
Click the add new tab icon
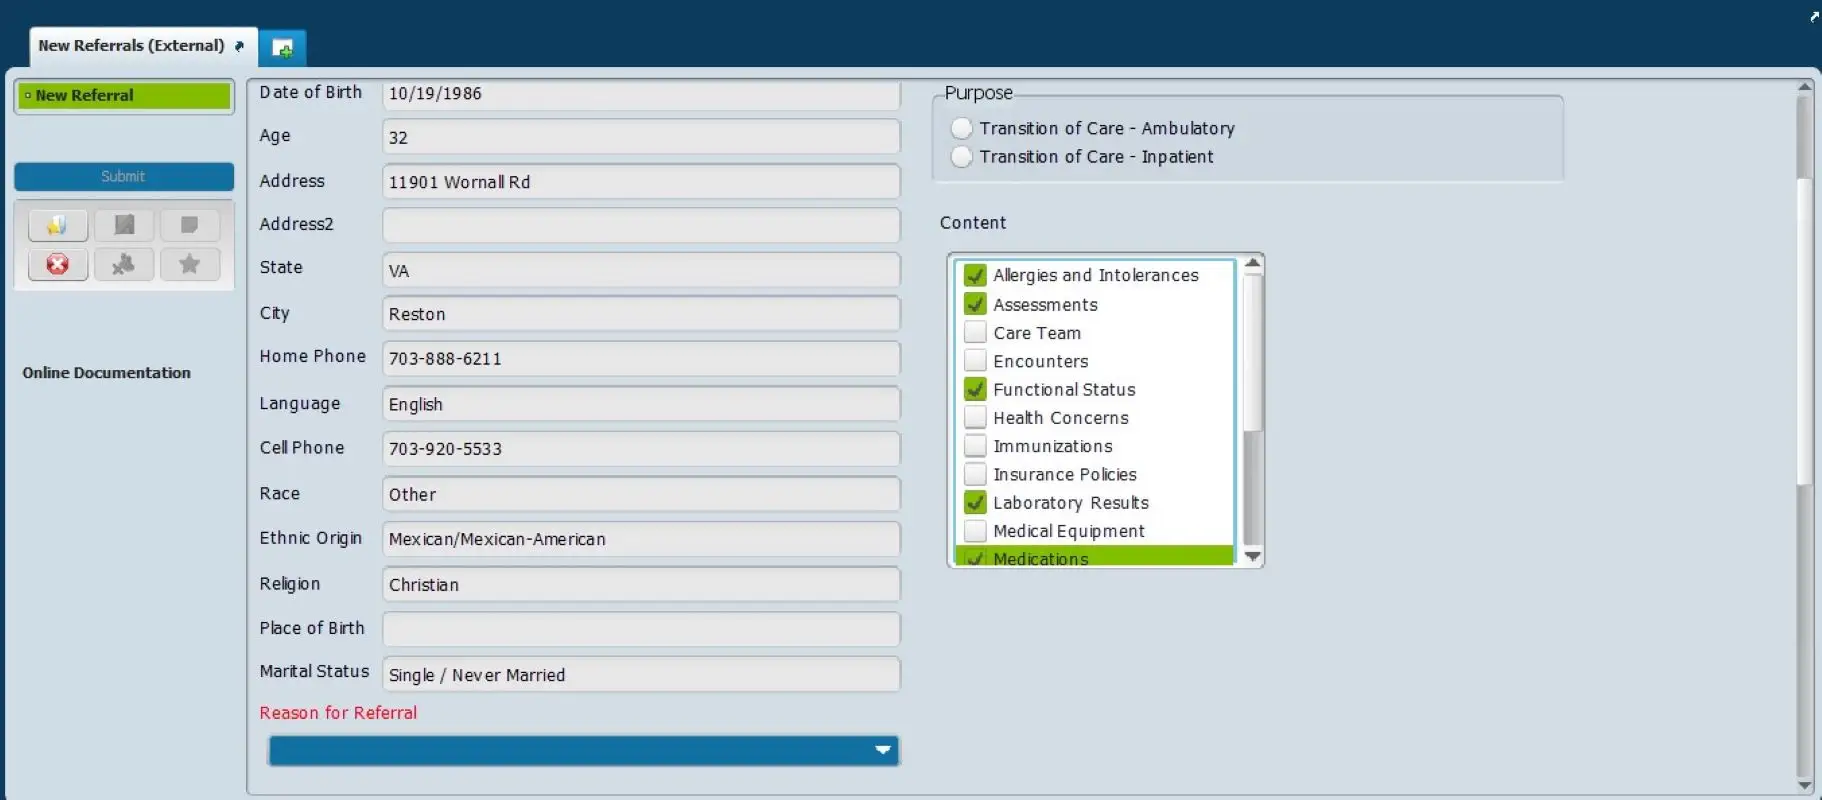pos(283,48)
